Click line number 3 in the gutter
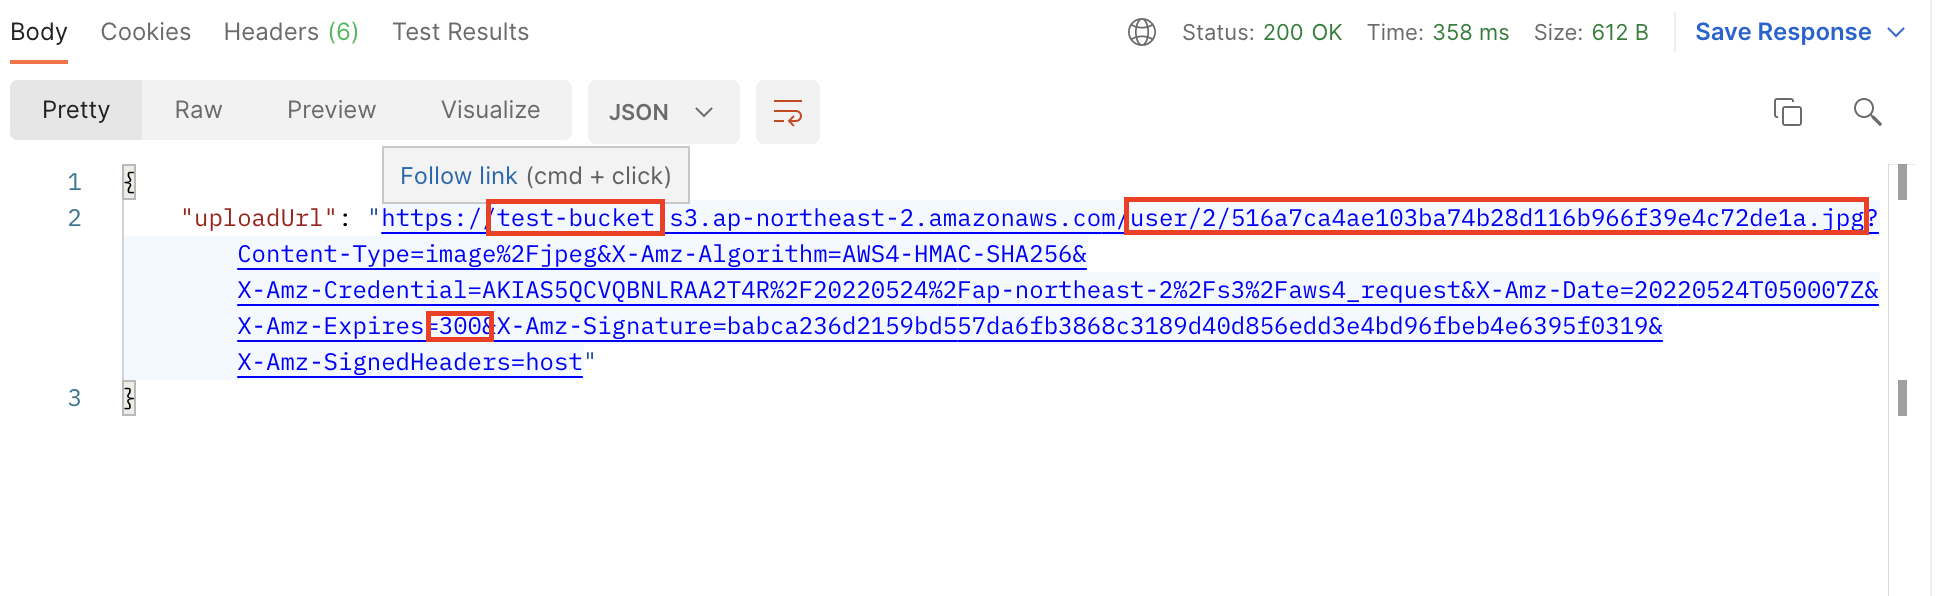 point(74,398)
